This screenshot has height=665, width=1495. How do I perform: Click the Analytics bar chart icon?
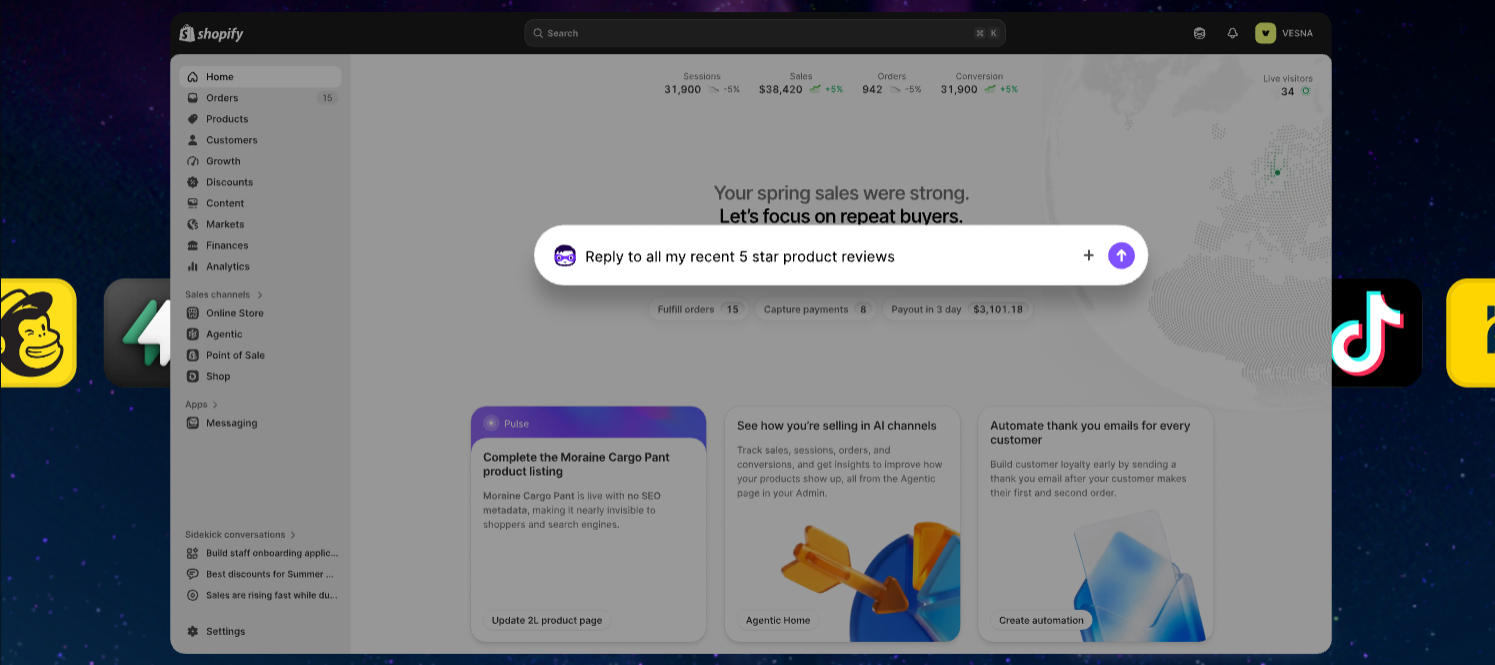pos(193,266)
